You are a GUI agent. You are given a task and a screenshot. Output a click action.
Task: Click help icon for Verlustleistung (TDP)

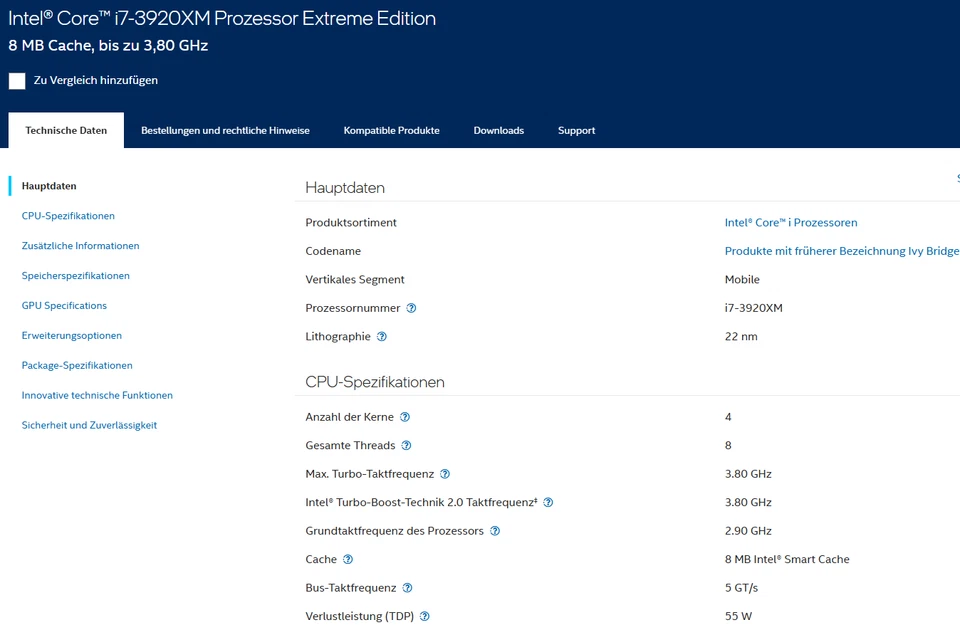424,617
